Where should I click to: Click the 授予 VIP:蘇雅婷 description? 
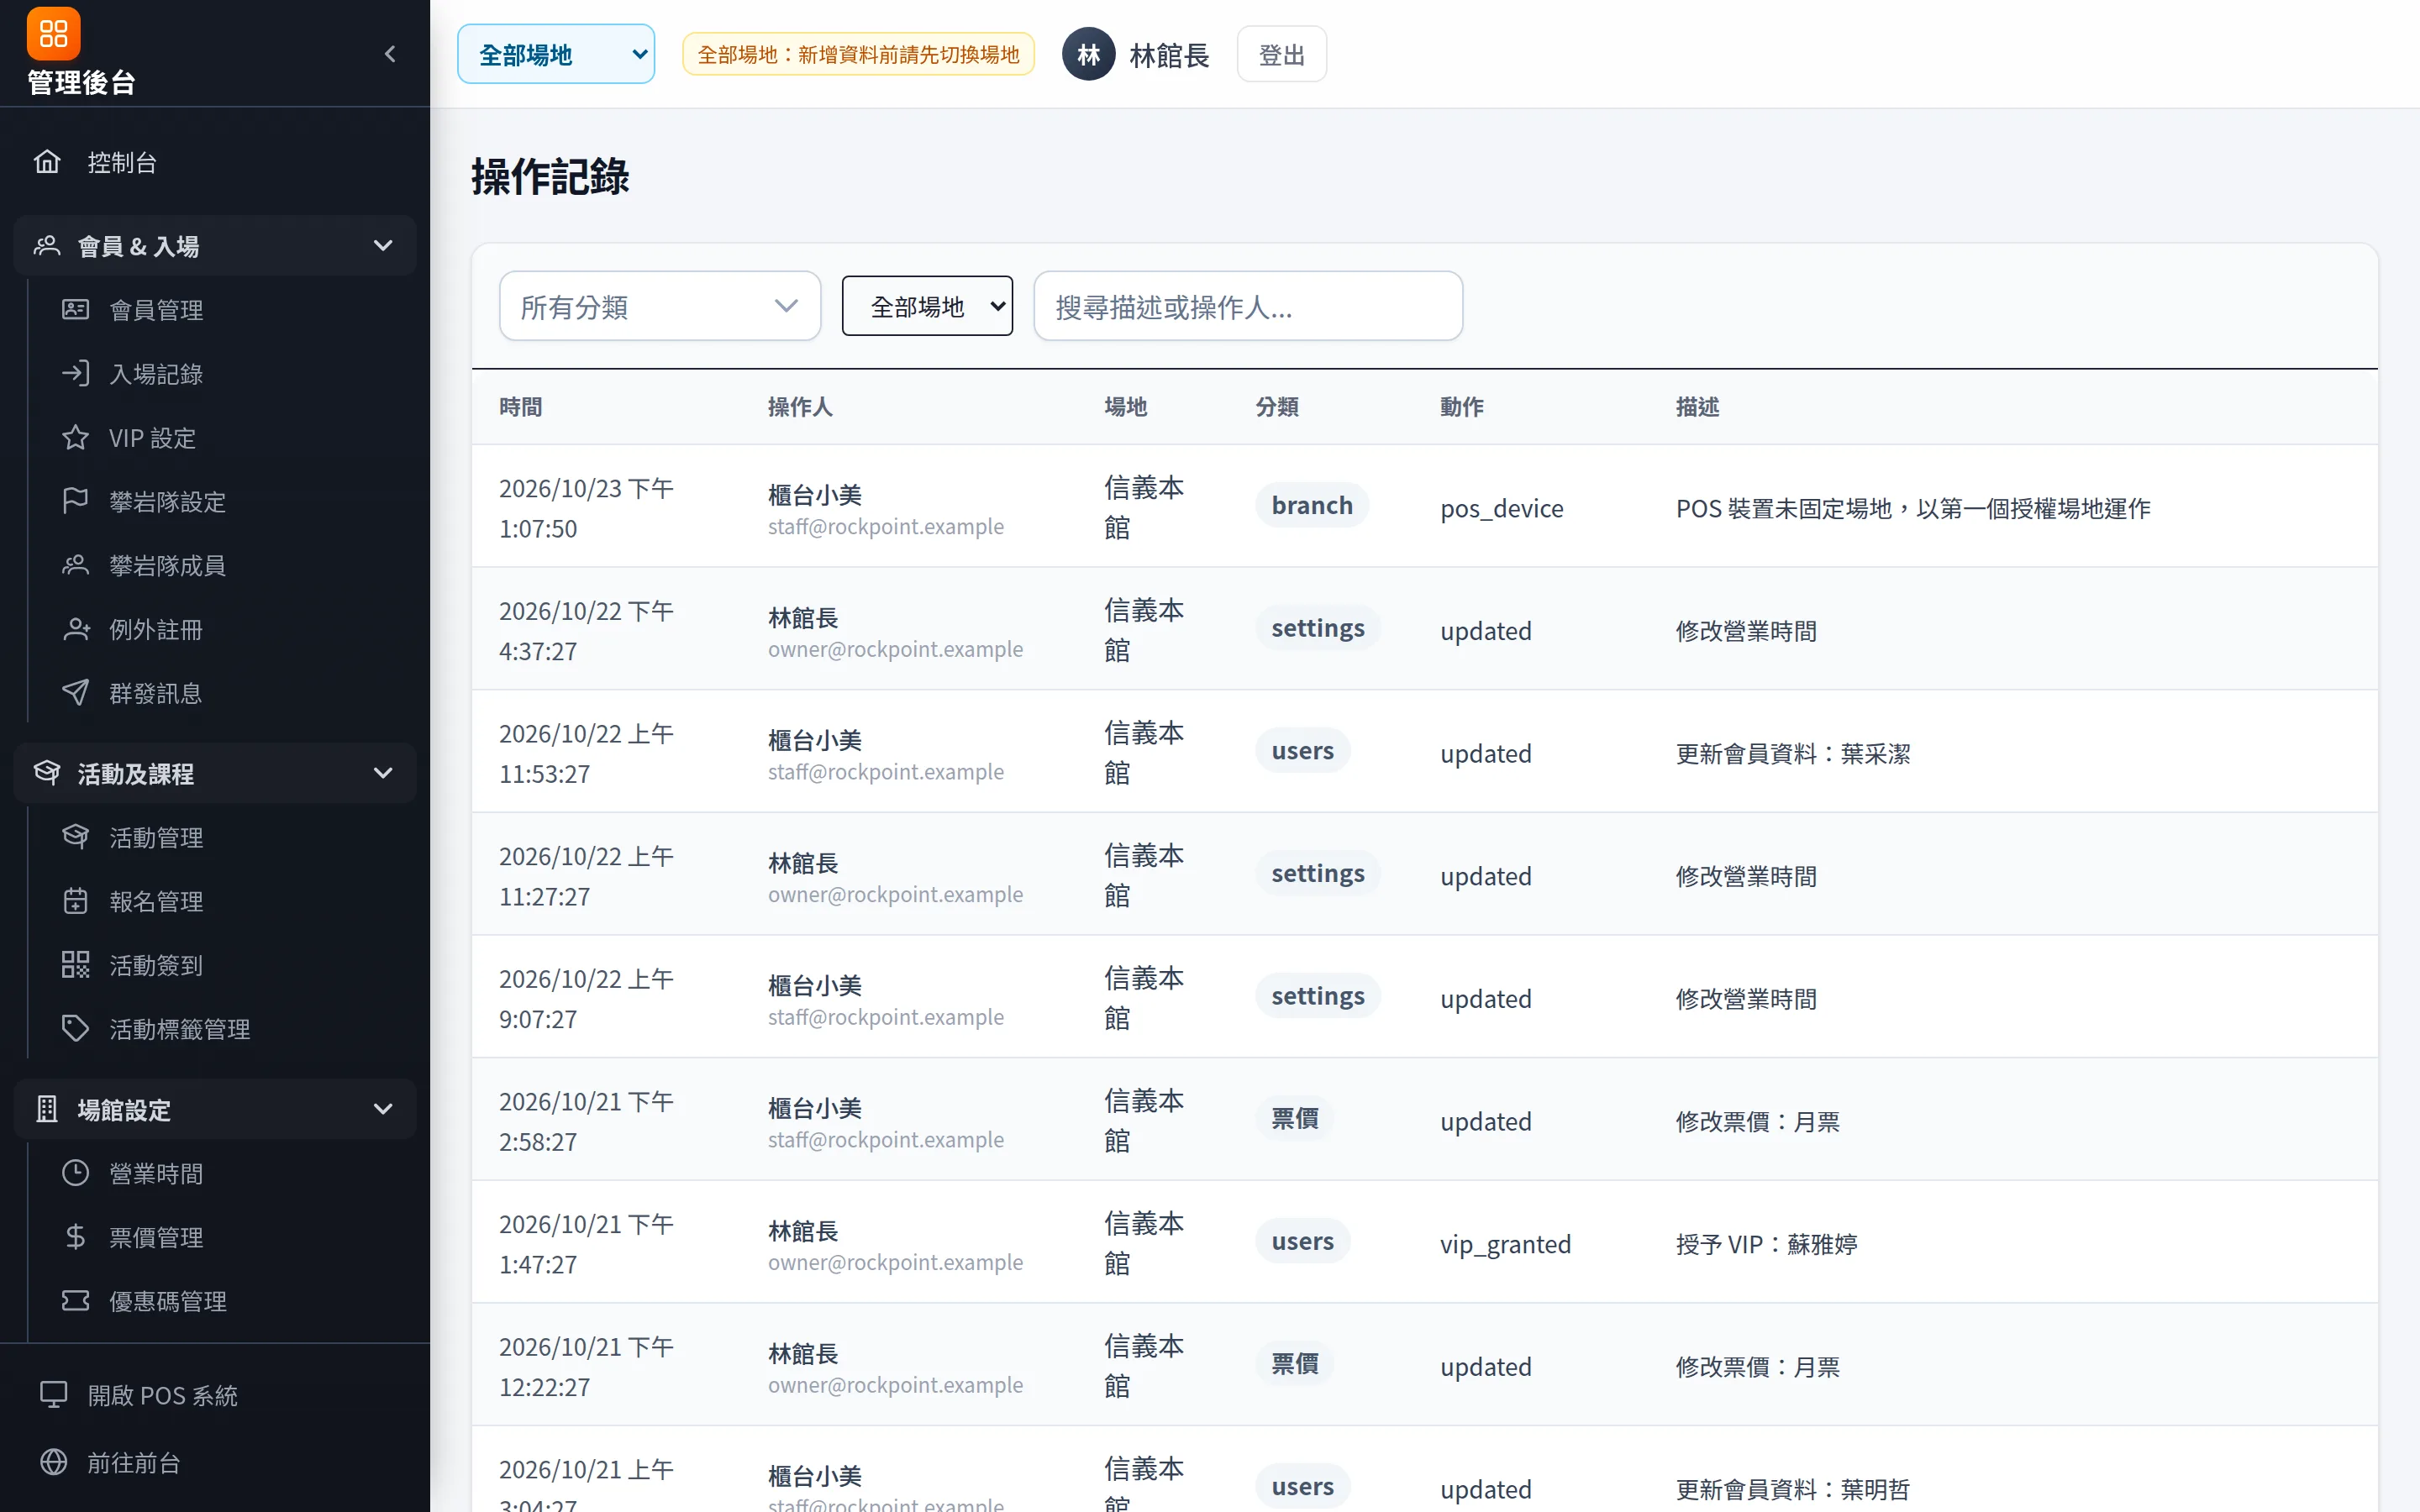pyautogui.click(x=1766, y=1244)
